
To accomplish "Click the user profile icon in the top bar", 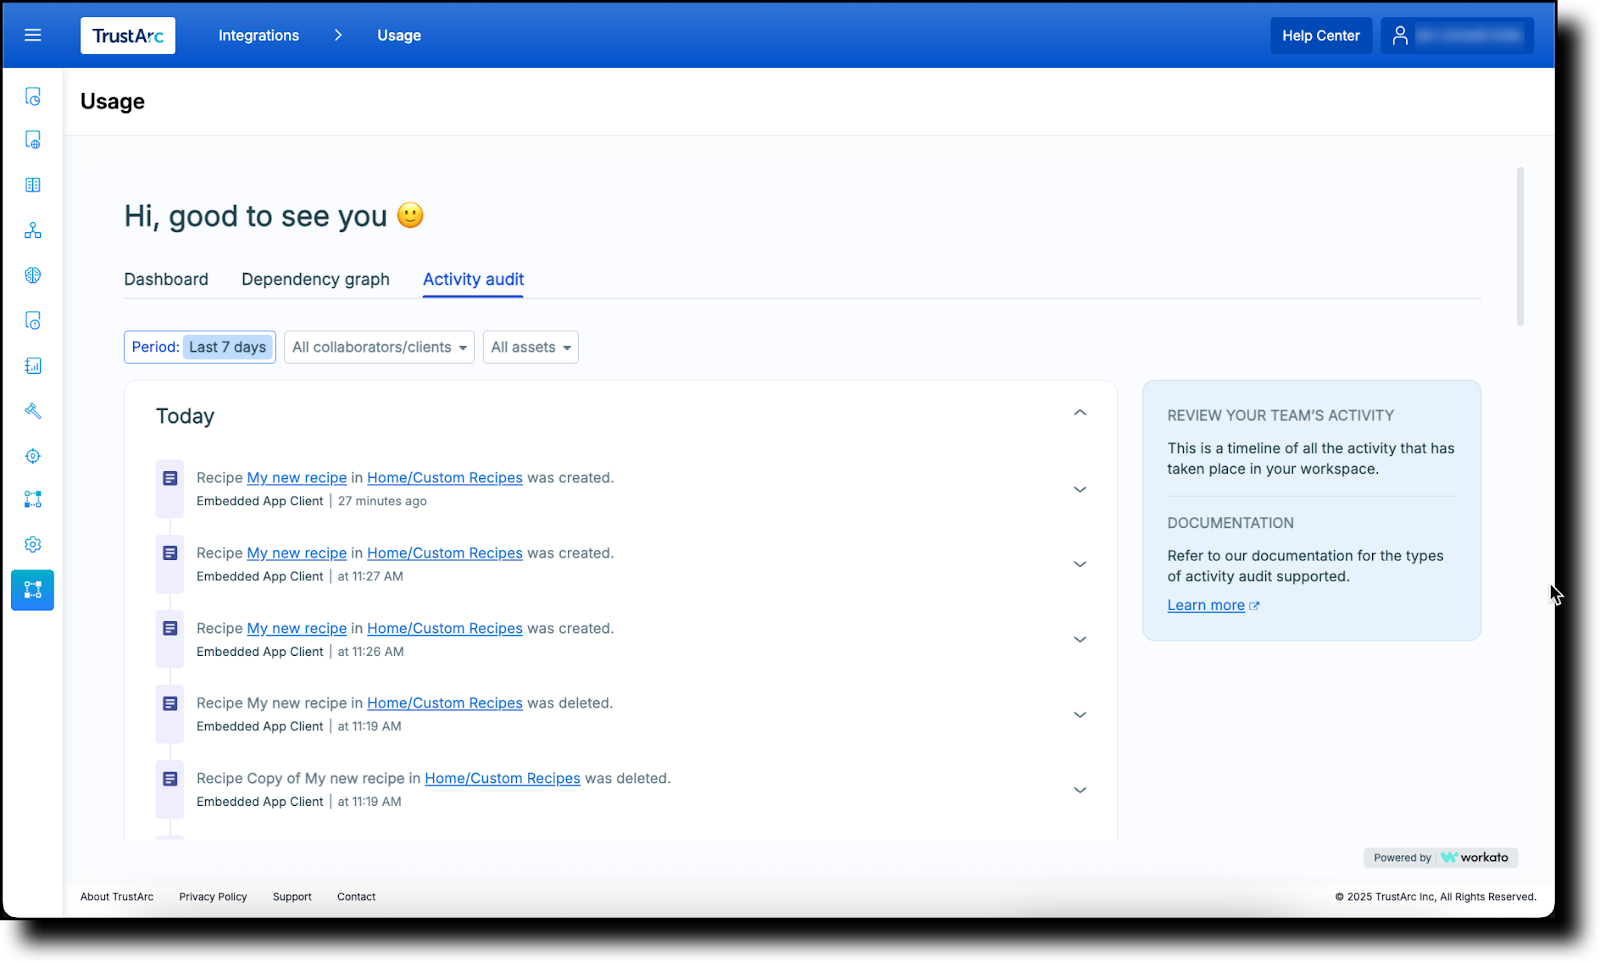I will click(x=1399, y=34).
